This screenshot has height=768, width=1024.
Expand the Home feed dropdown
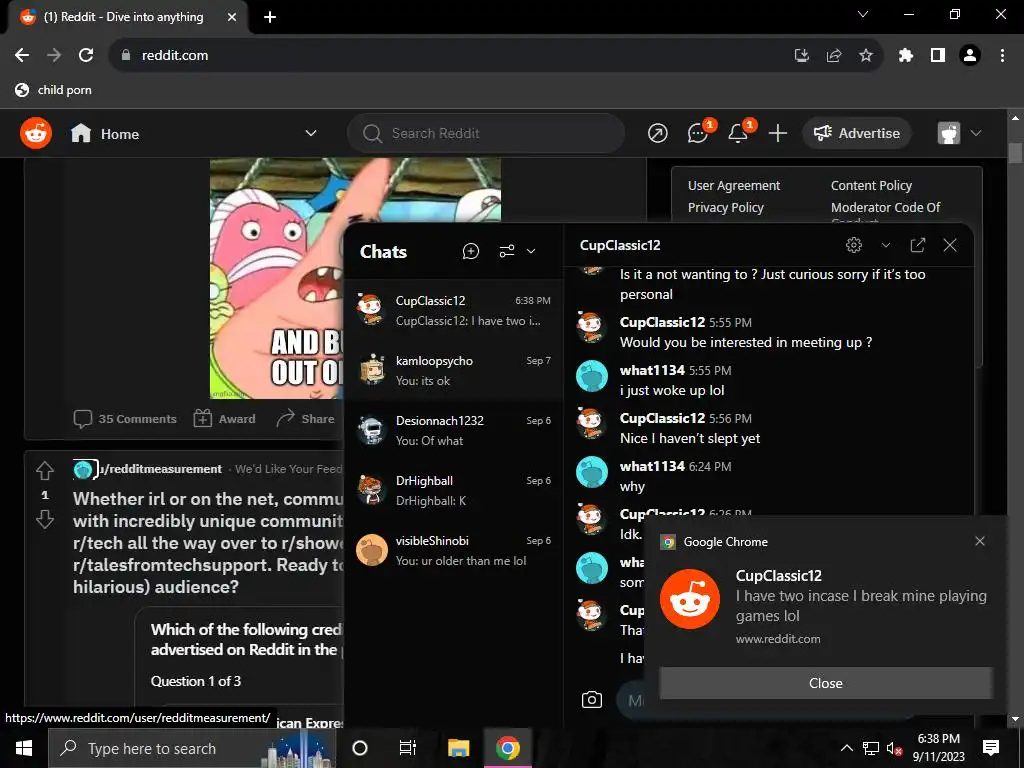[311, 133]
